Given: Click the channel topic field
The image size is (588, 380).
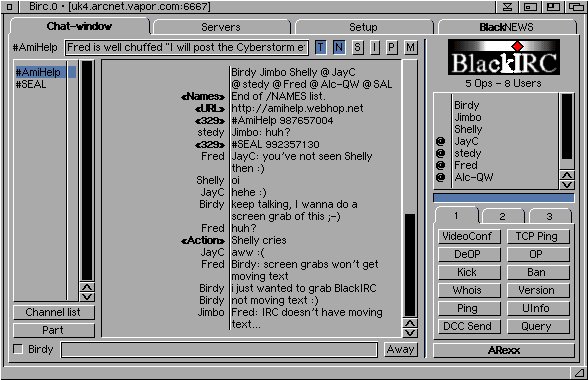Looking at the screenshot, I should coord(187,47).
